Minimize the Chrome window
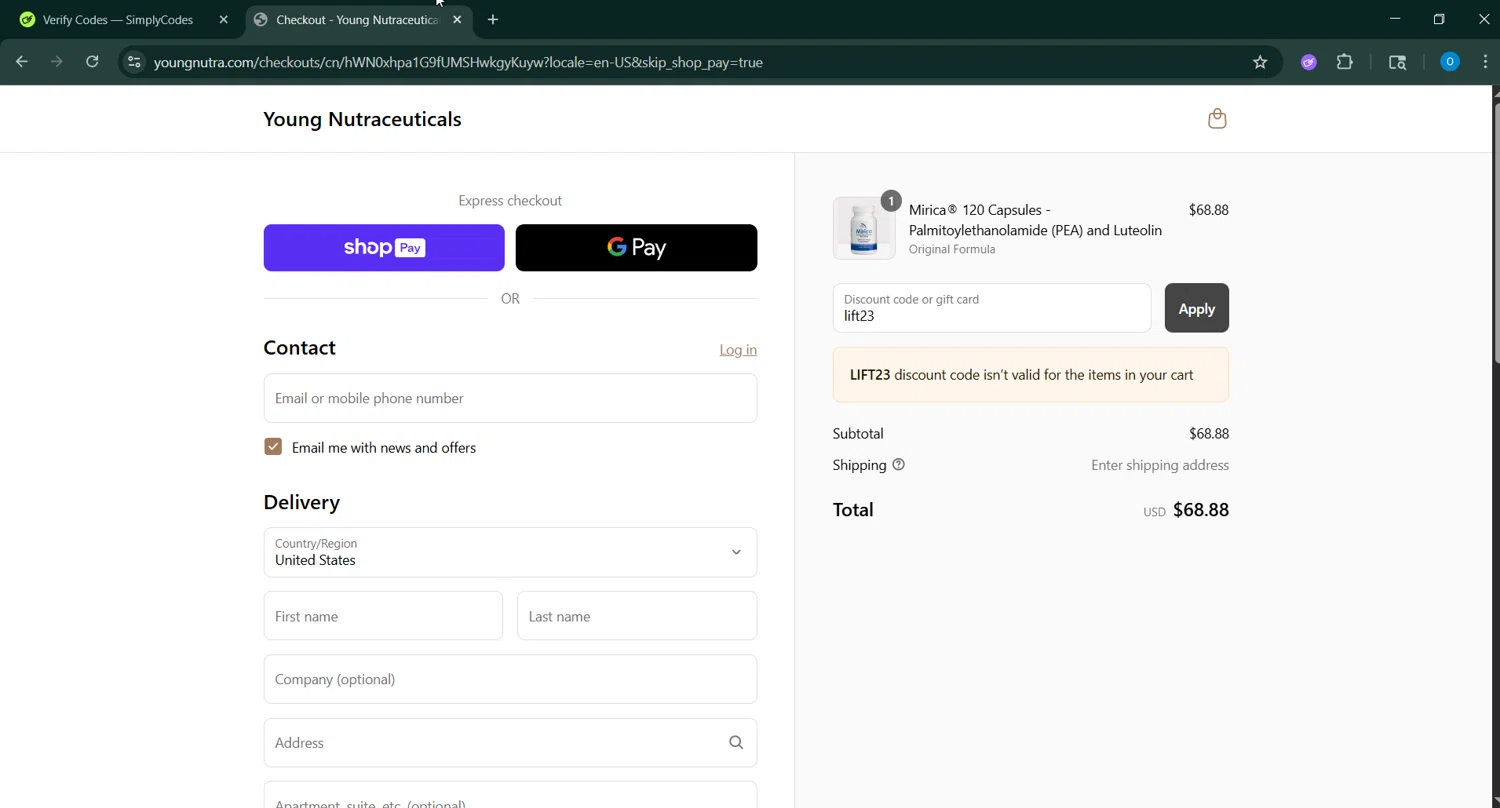1500x808 pixels. point(1395,19)
